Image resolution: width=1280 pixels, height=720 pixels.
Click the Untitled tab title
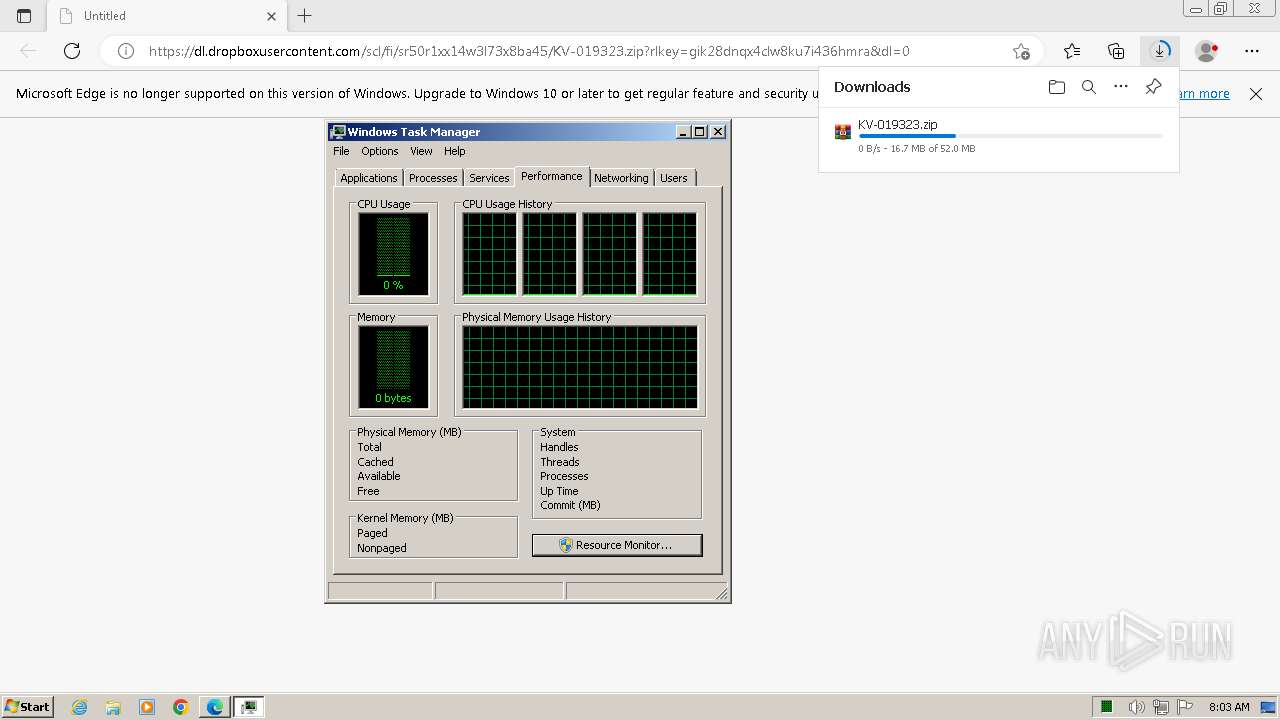coord(105,16)
